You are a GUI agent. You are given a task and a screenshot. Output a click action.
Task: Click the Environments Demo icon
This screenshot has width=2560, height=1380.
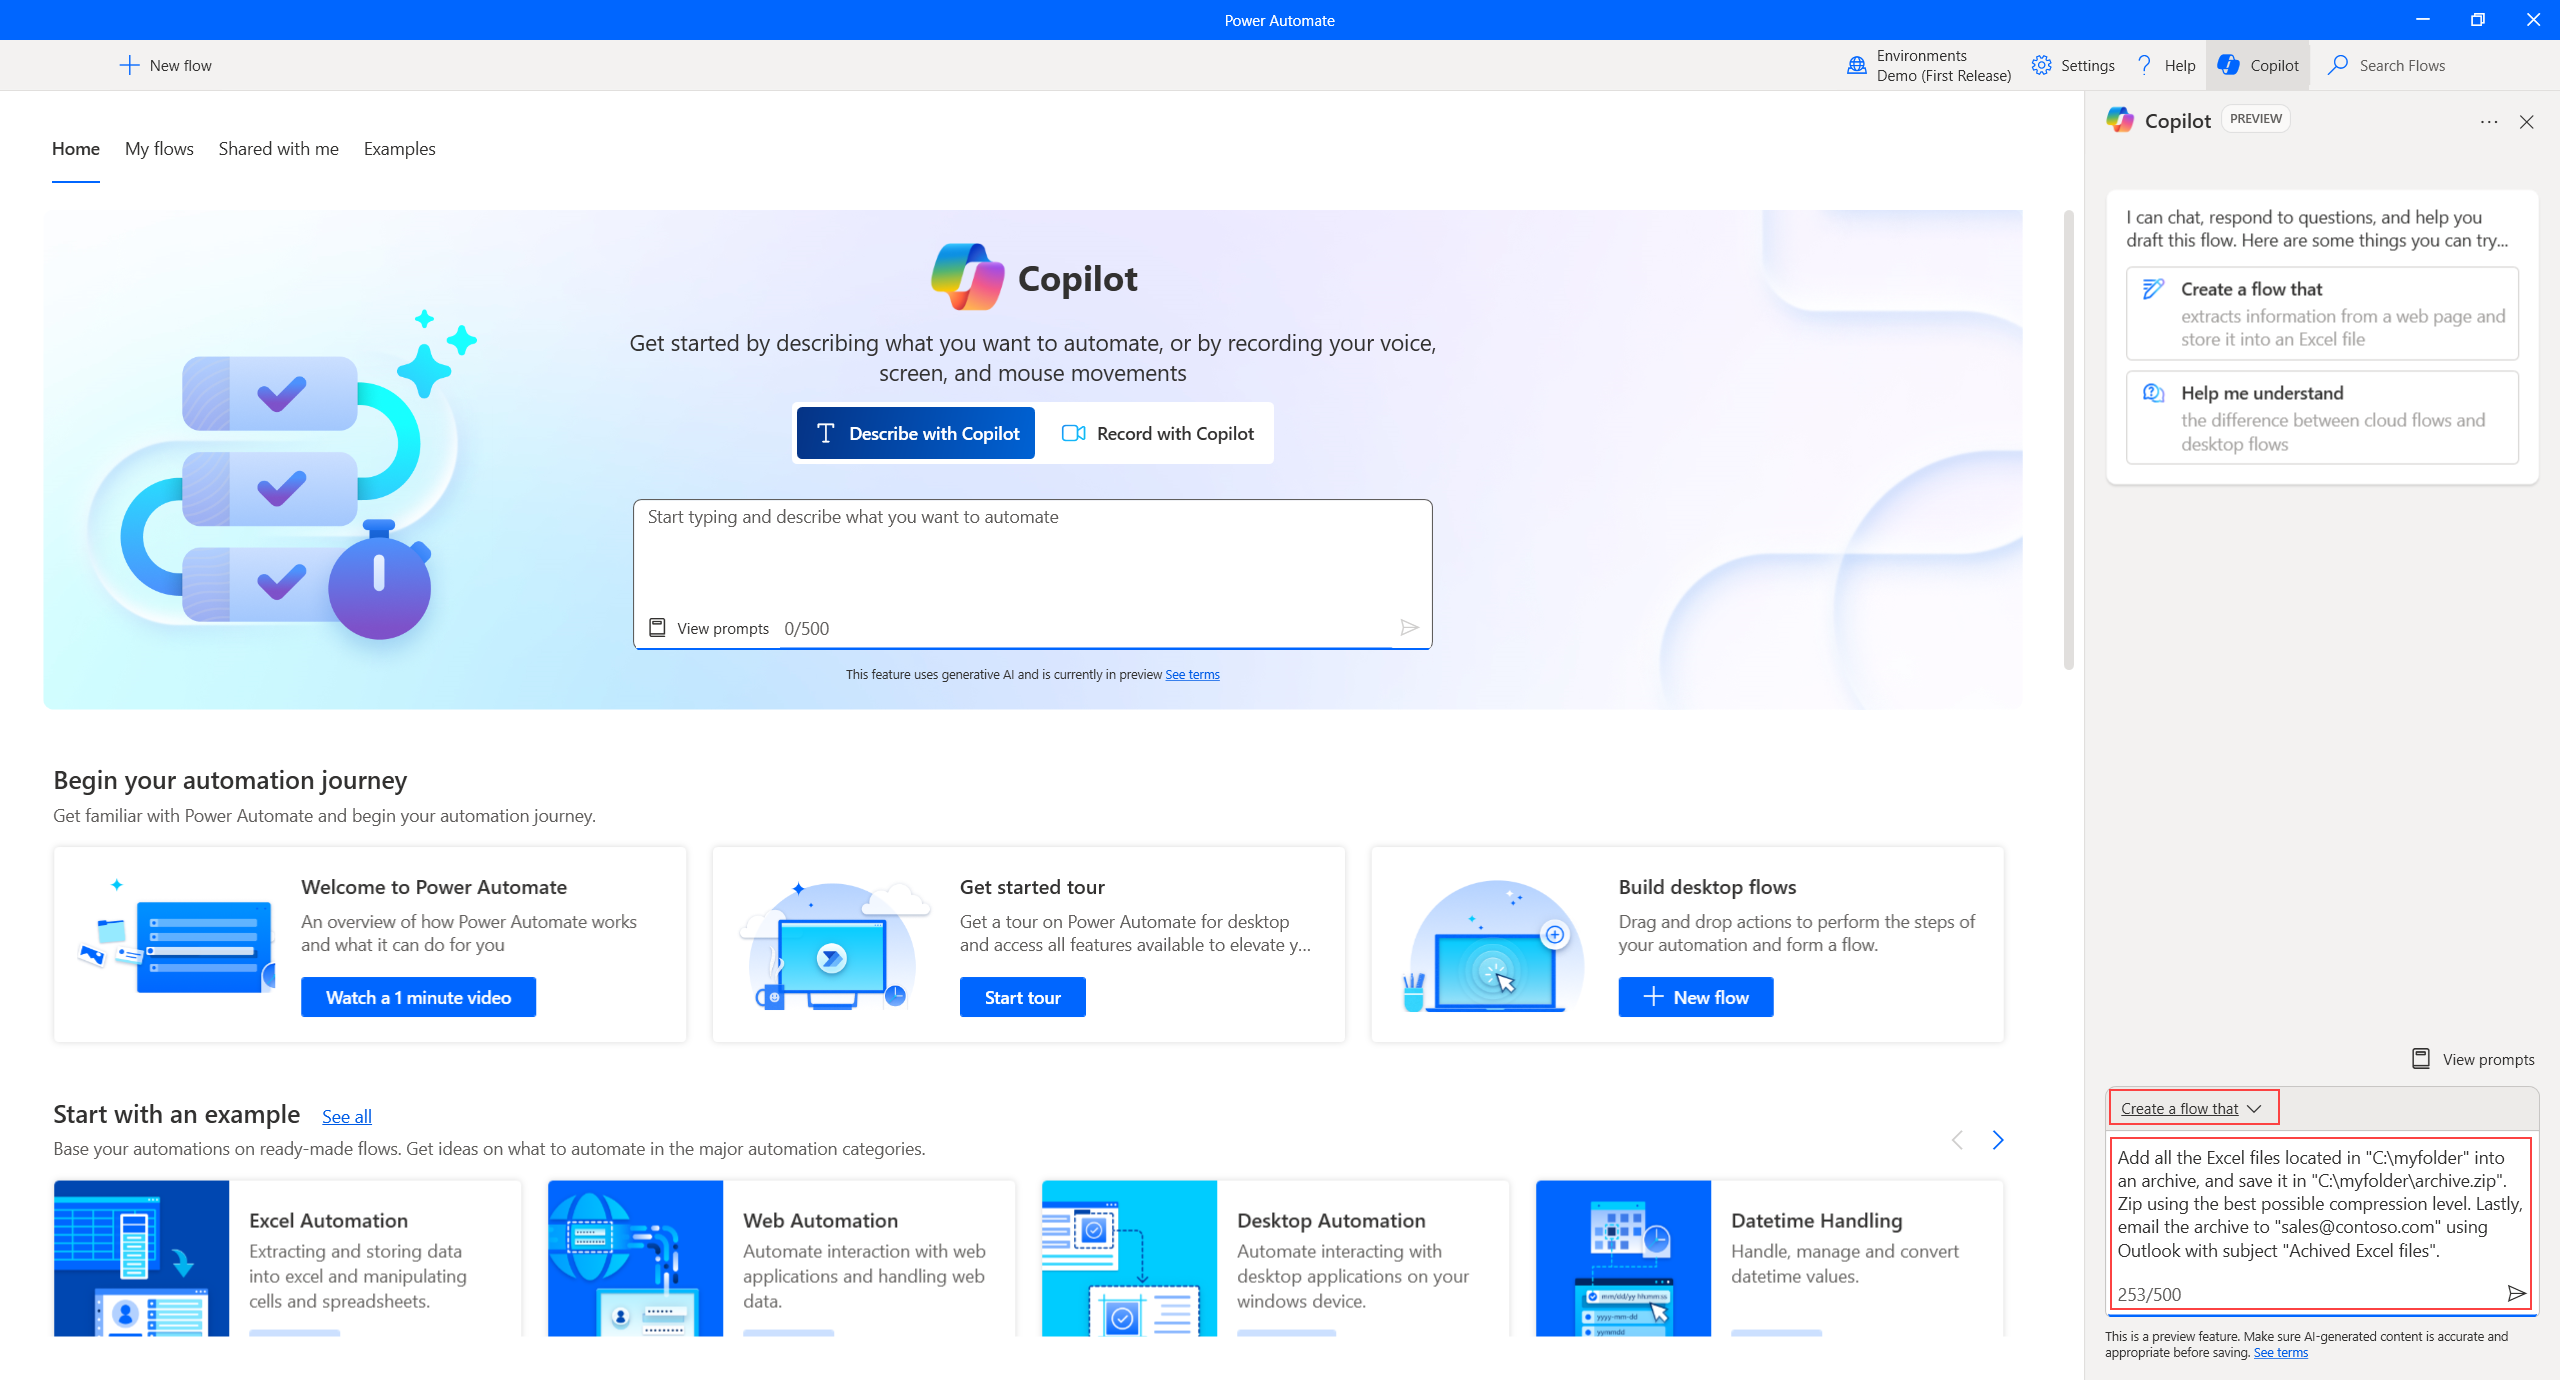(1857, 65)
